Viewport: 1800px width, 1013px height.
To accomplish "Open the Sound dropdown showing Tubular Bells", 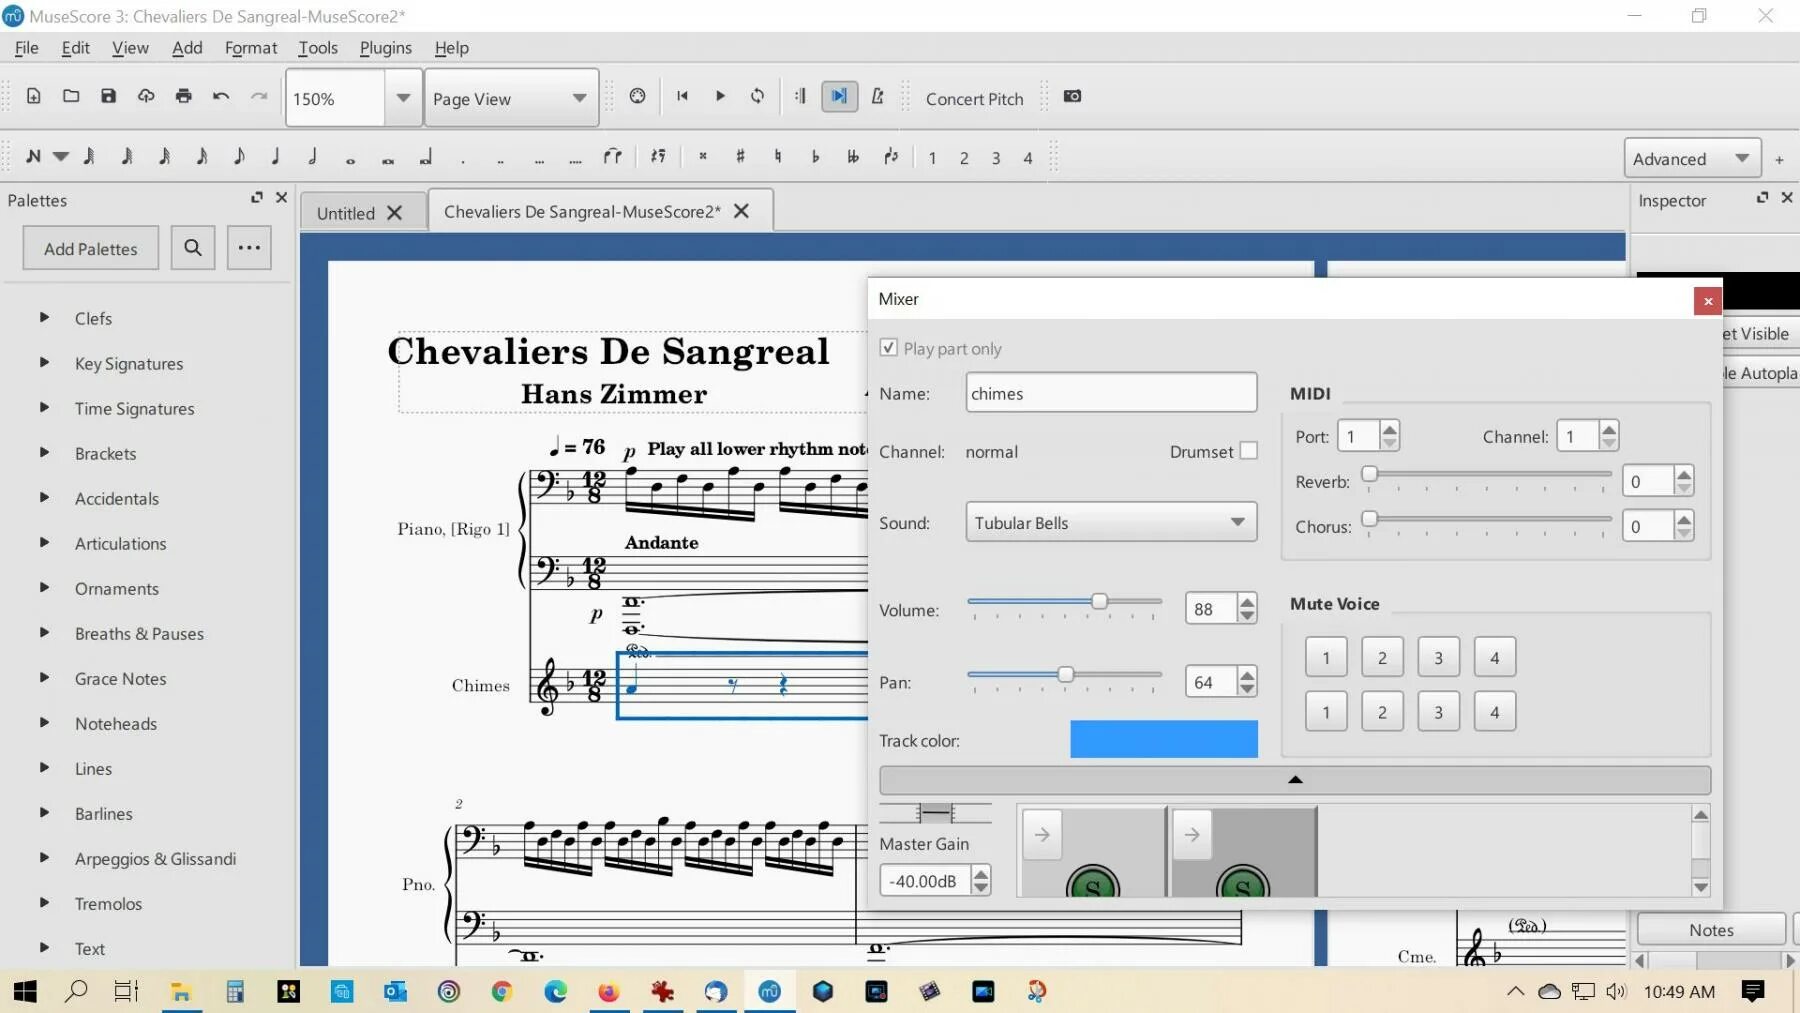I will [x=1111, y=522].
